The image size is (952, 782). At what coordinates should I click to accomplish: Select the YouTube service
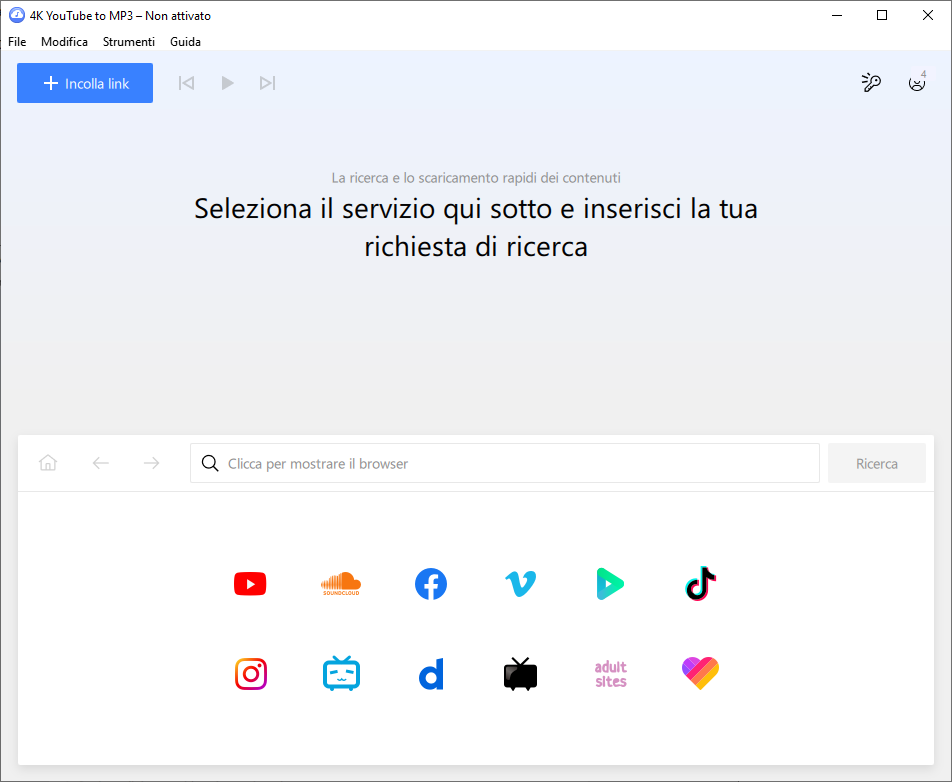[250, 584]
